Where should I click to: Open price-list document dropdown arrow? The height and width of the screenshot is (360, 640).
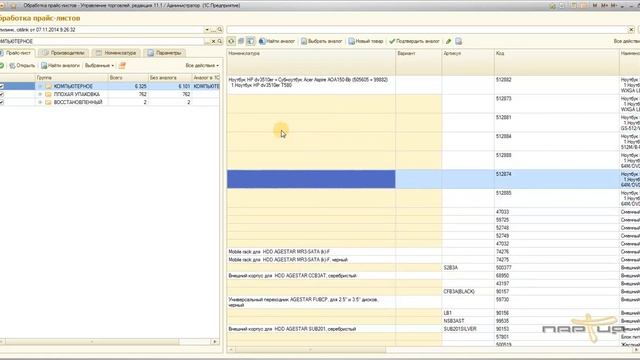click(x=207, y=30)
